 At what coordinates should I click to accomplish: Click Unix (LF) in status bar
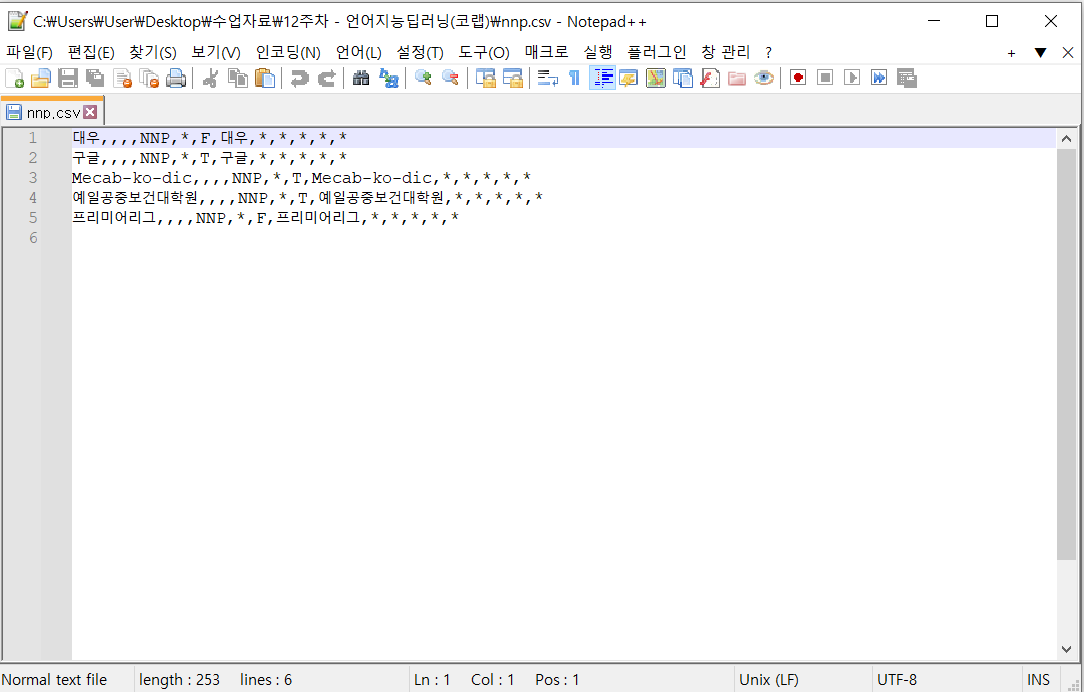769,680
